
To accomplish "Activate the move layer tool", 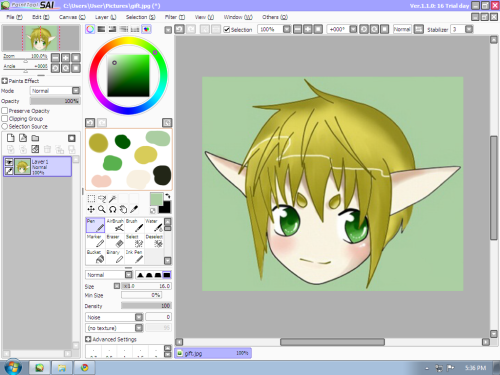I will point(91,209).
